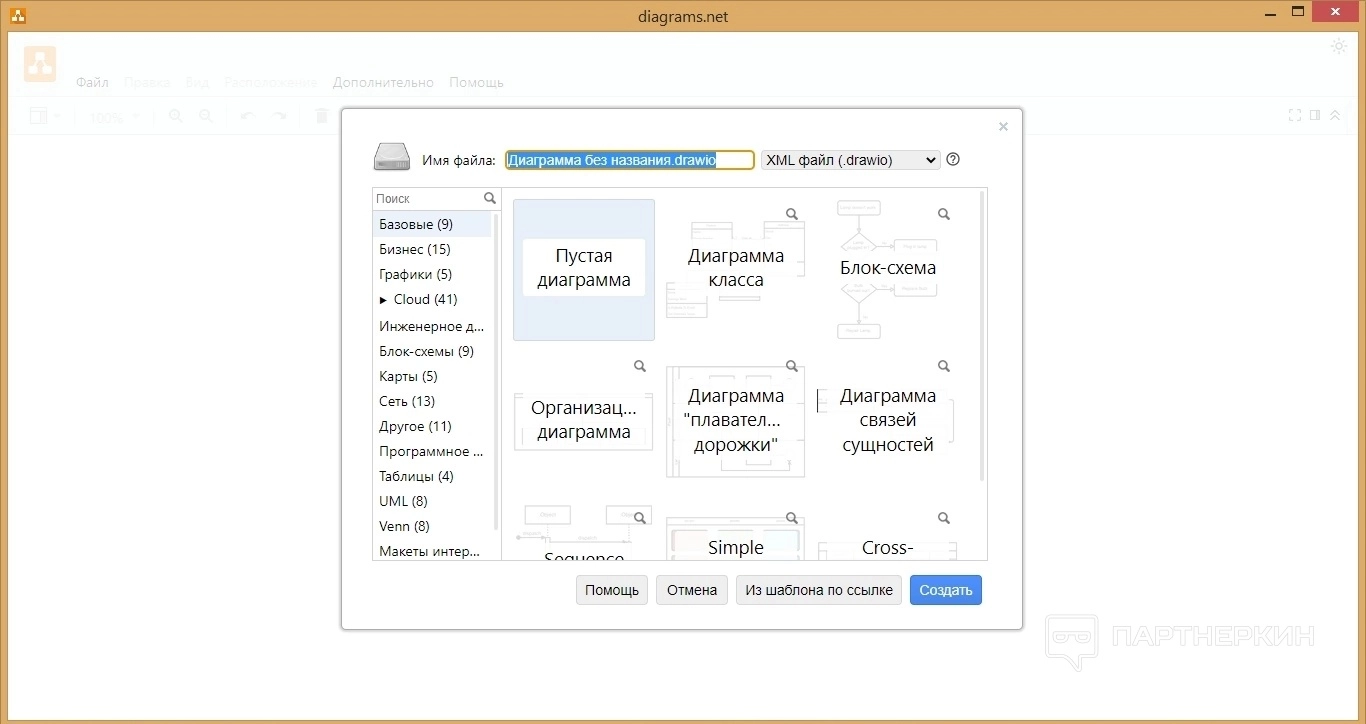Close the new diagram dialog with the X
1366x724 pixels.
tap(1003, 127)
